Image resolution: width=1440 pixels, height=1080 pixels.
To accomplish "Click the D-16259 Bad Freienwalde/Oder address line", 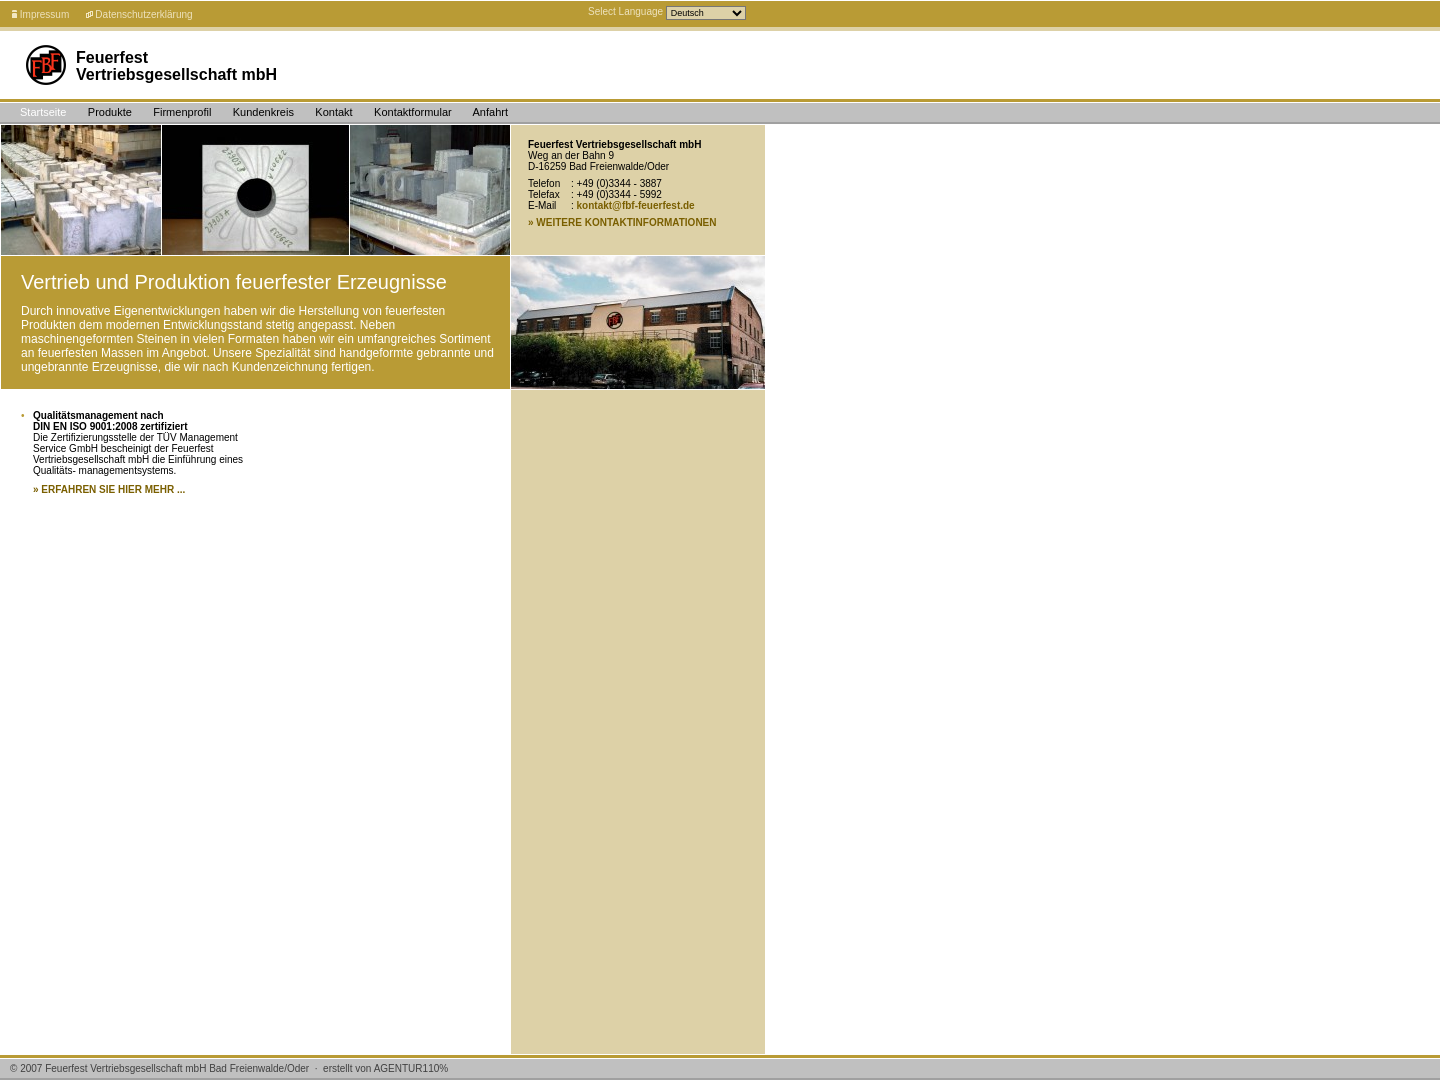I will pos(598,167).
